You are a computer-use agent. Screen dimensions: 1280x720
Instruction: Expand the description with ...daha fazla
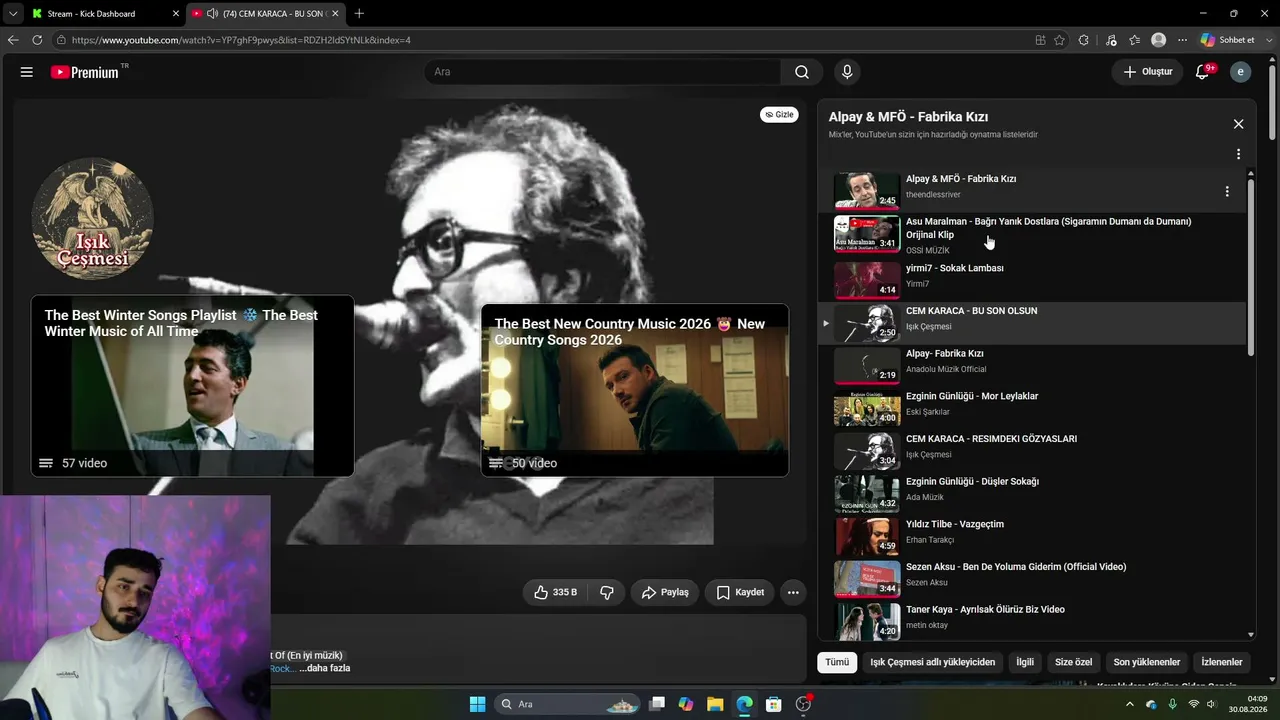coord(325,668)
